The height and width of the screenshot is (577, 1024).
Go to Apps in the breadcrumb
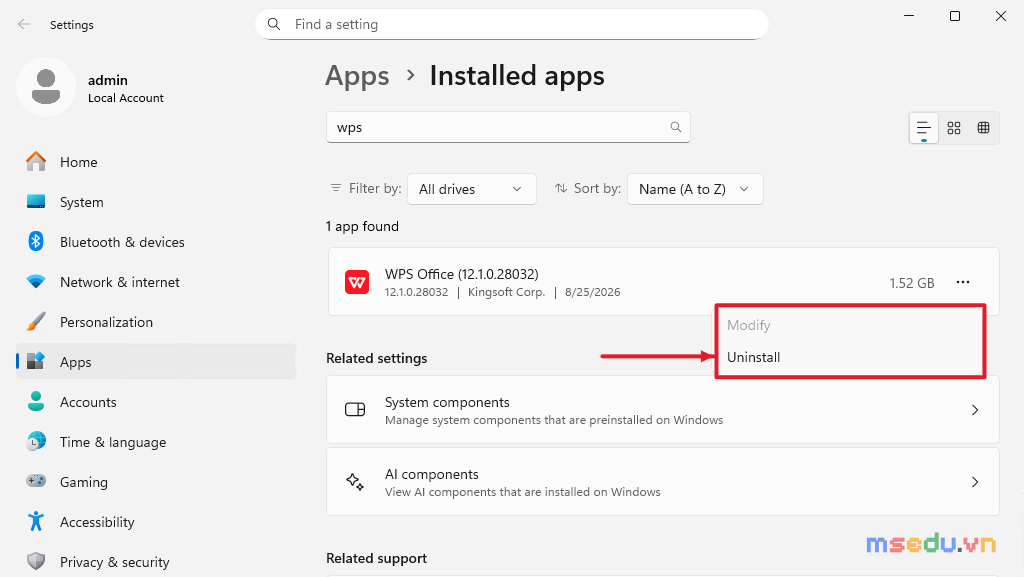click(357, 76)
